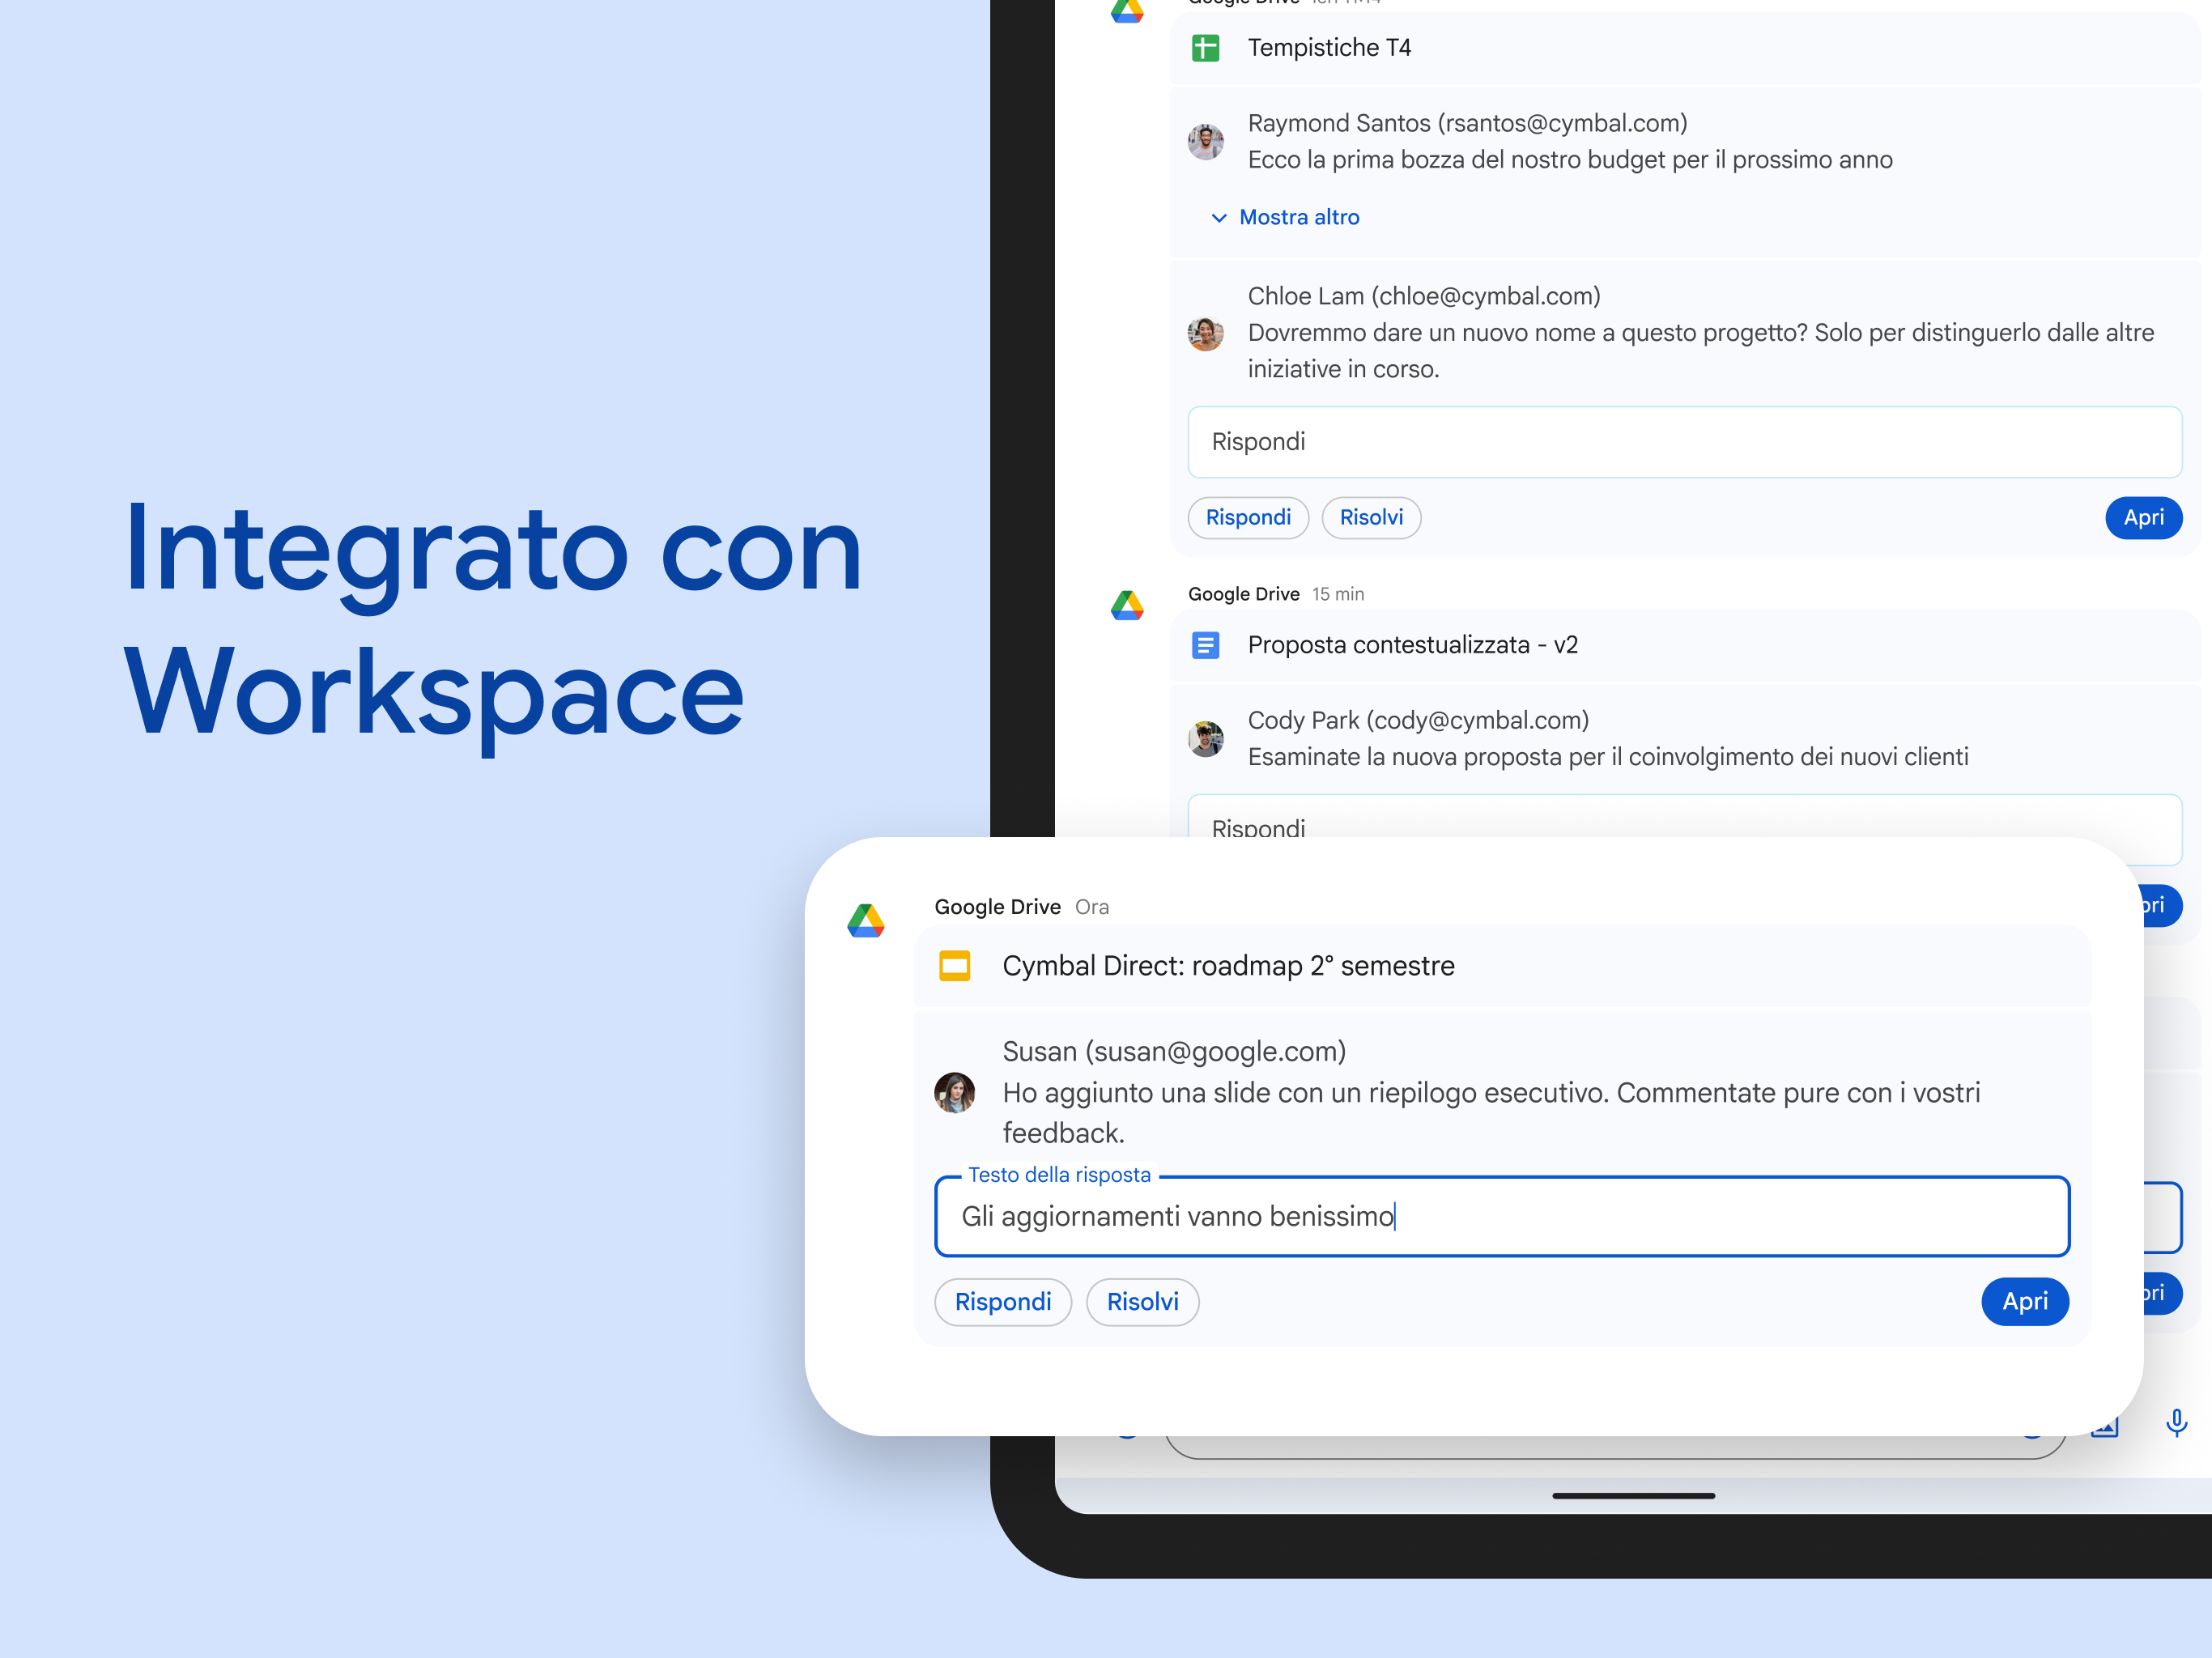Click the chevron next to Mostra altro
The image size is (2212, 1658).
pos(1218,218)
